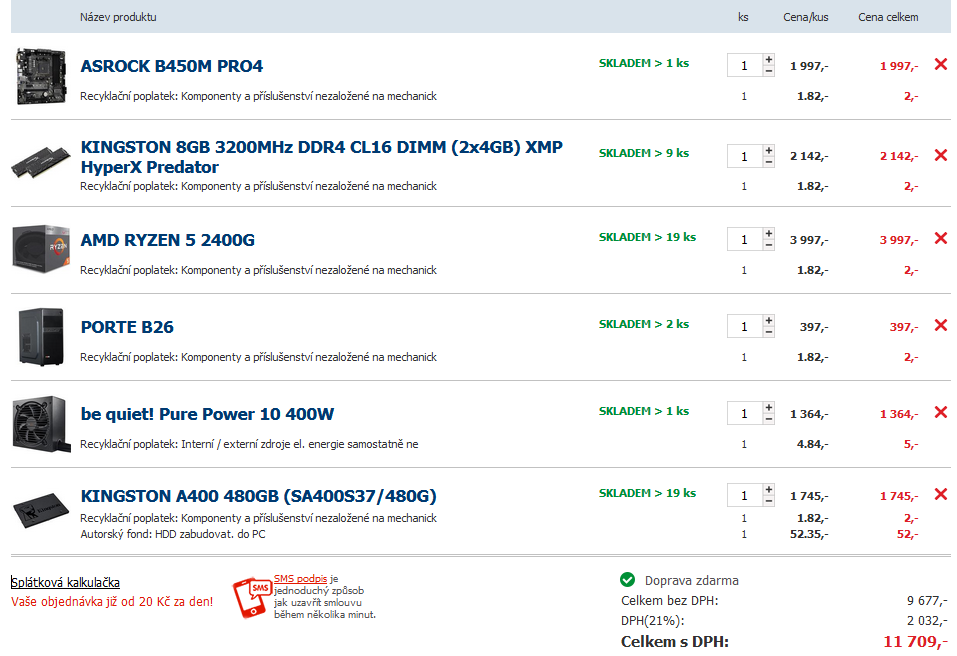The image size is (957, 656).
Task: Click SKLADEM > 19 ks for Kingston A400
Action: point(647,493)
